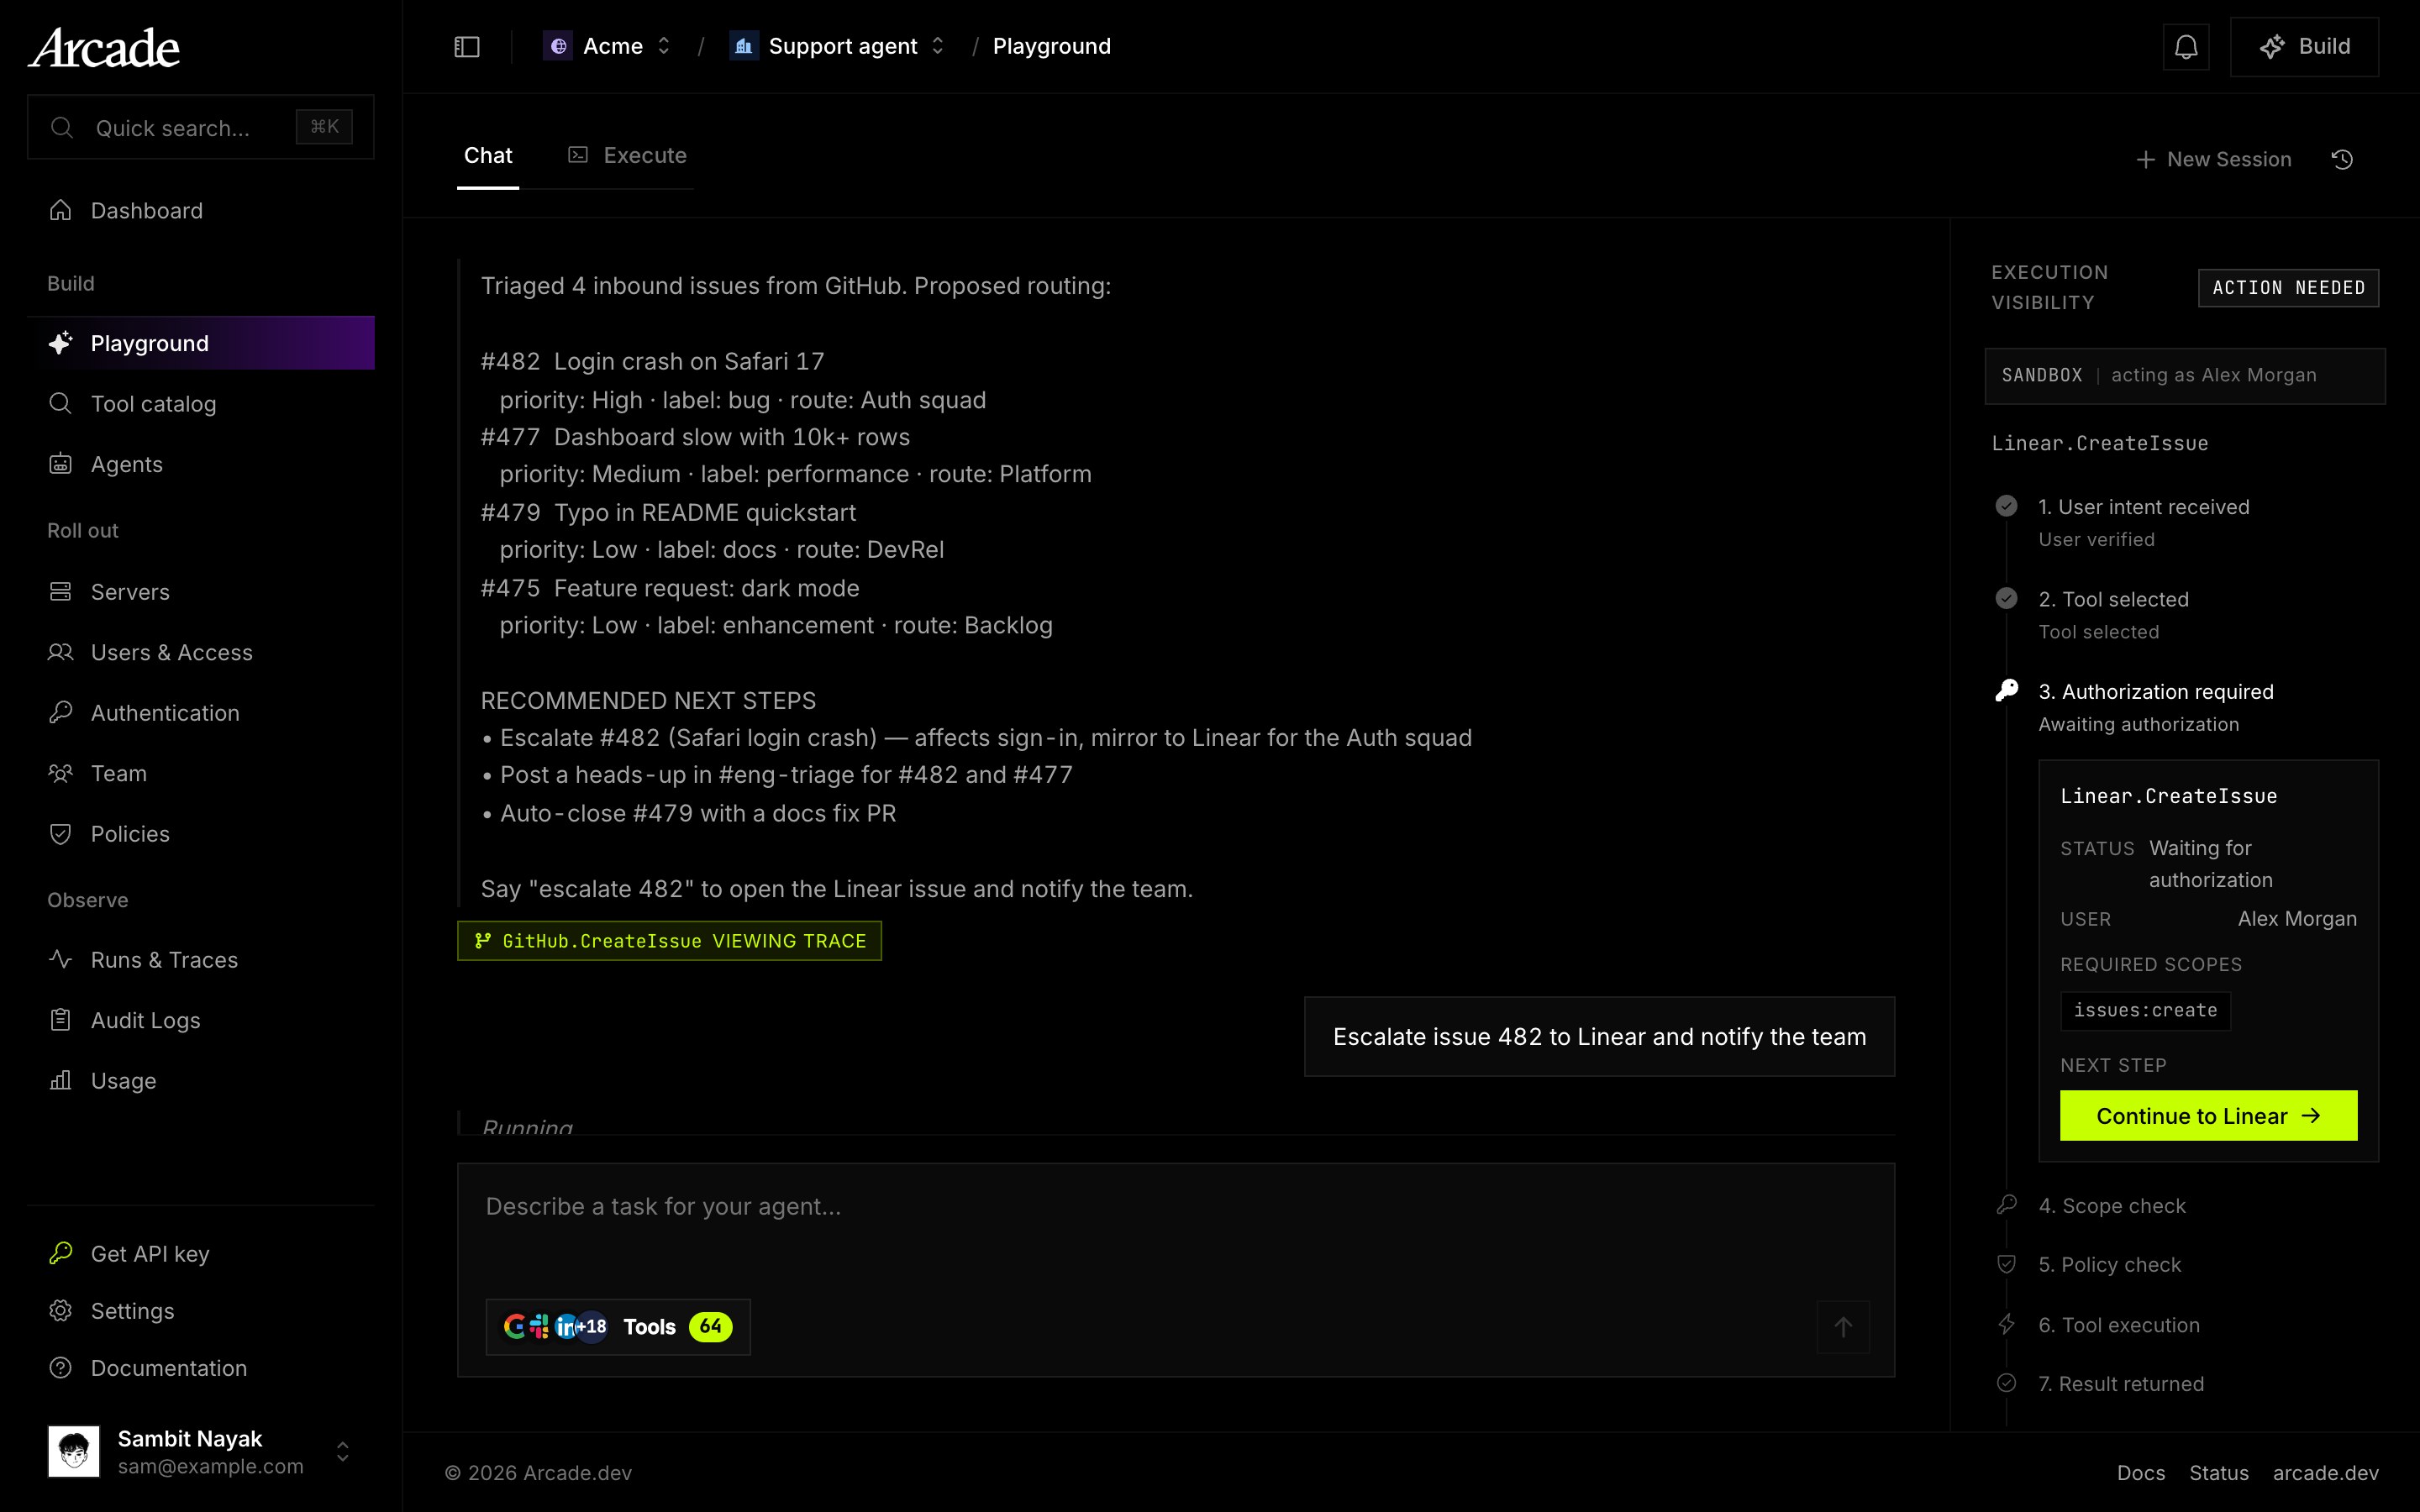Click the Team icon

61,773
